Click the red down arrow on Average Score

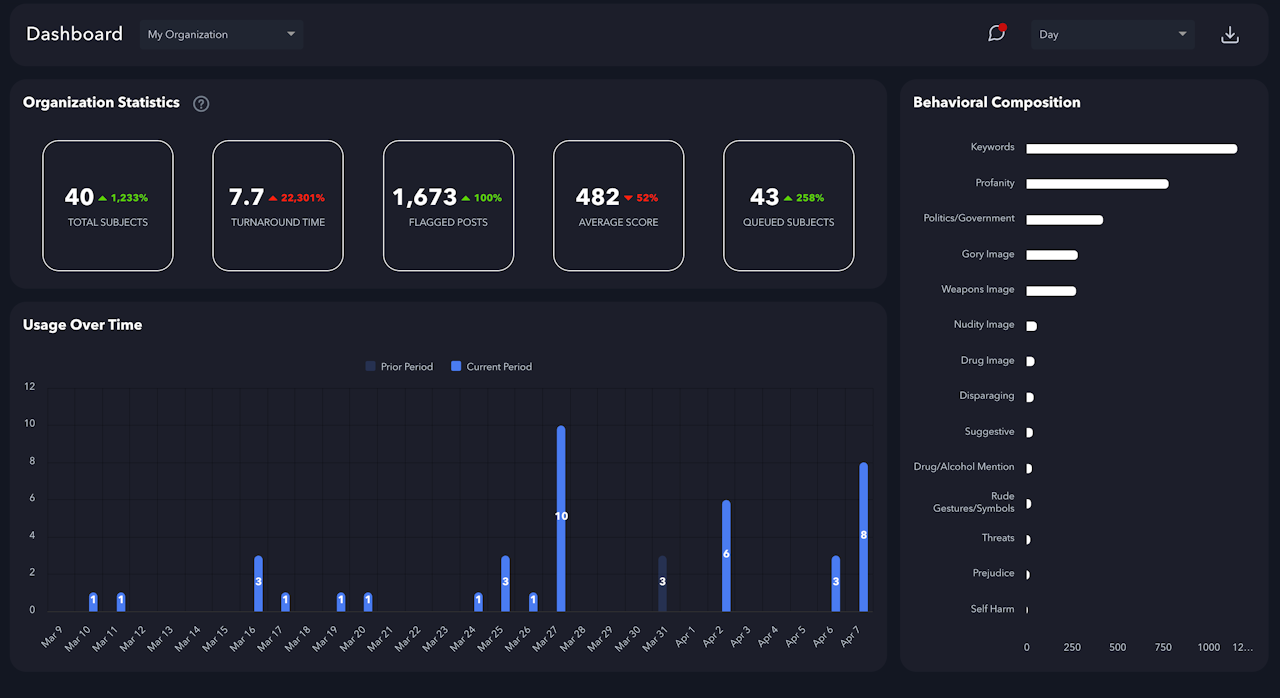click(x=628, y=198)
